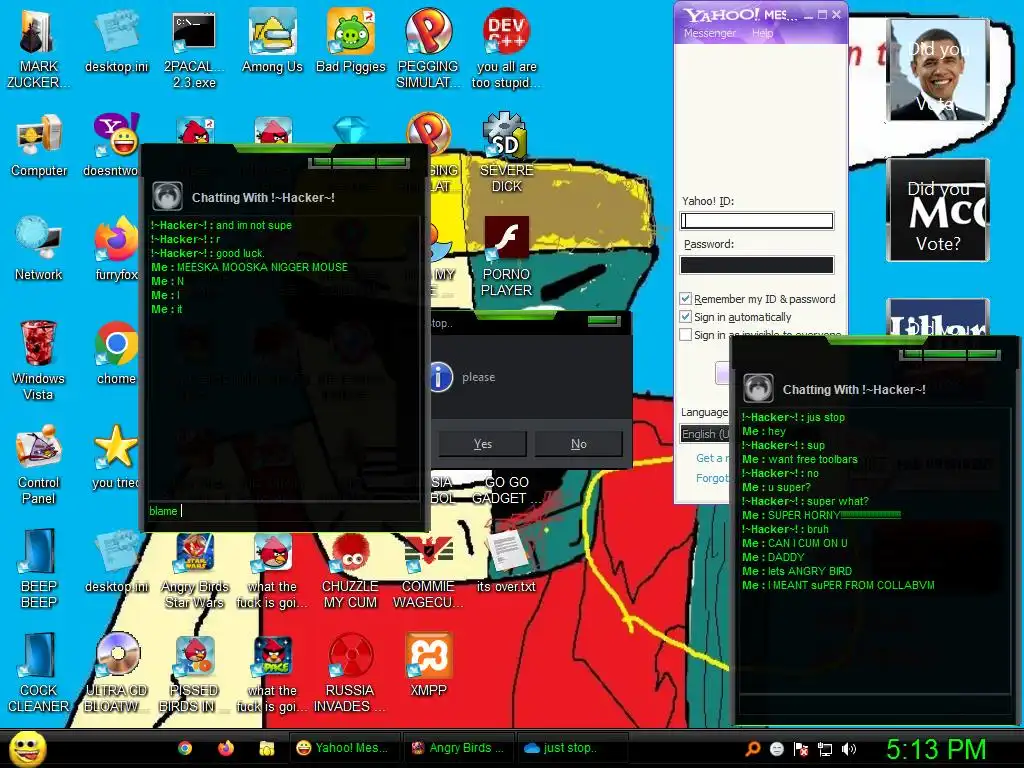Click the Password input field
This screenshot has width=1024, height=768.
point(757,264)
